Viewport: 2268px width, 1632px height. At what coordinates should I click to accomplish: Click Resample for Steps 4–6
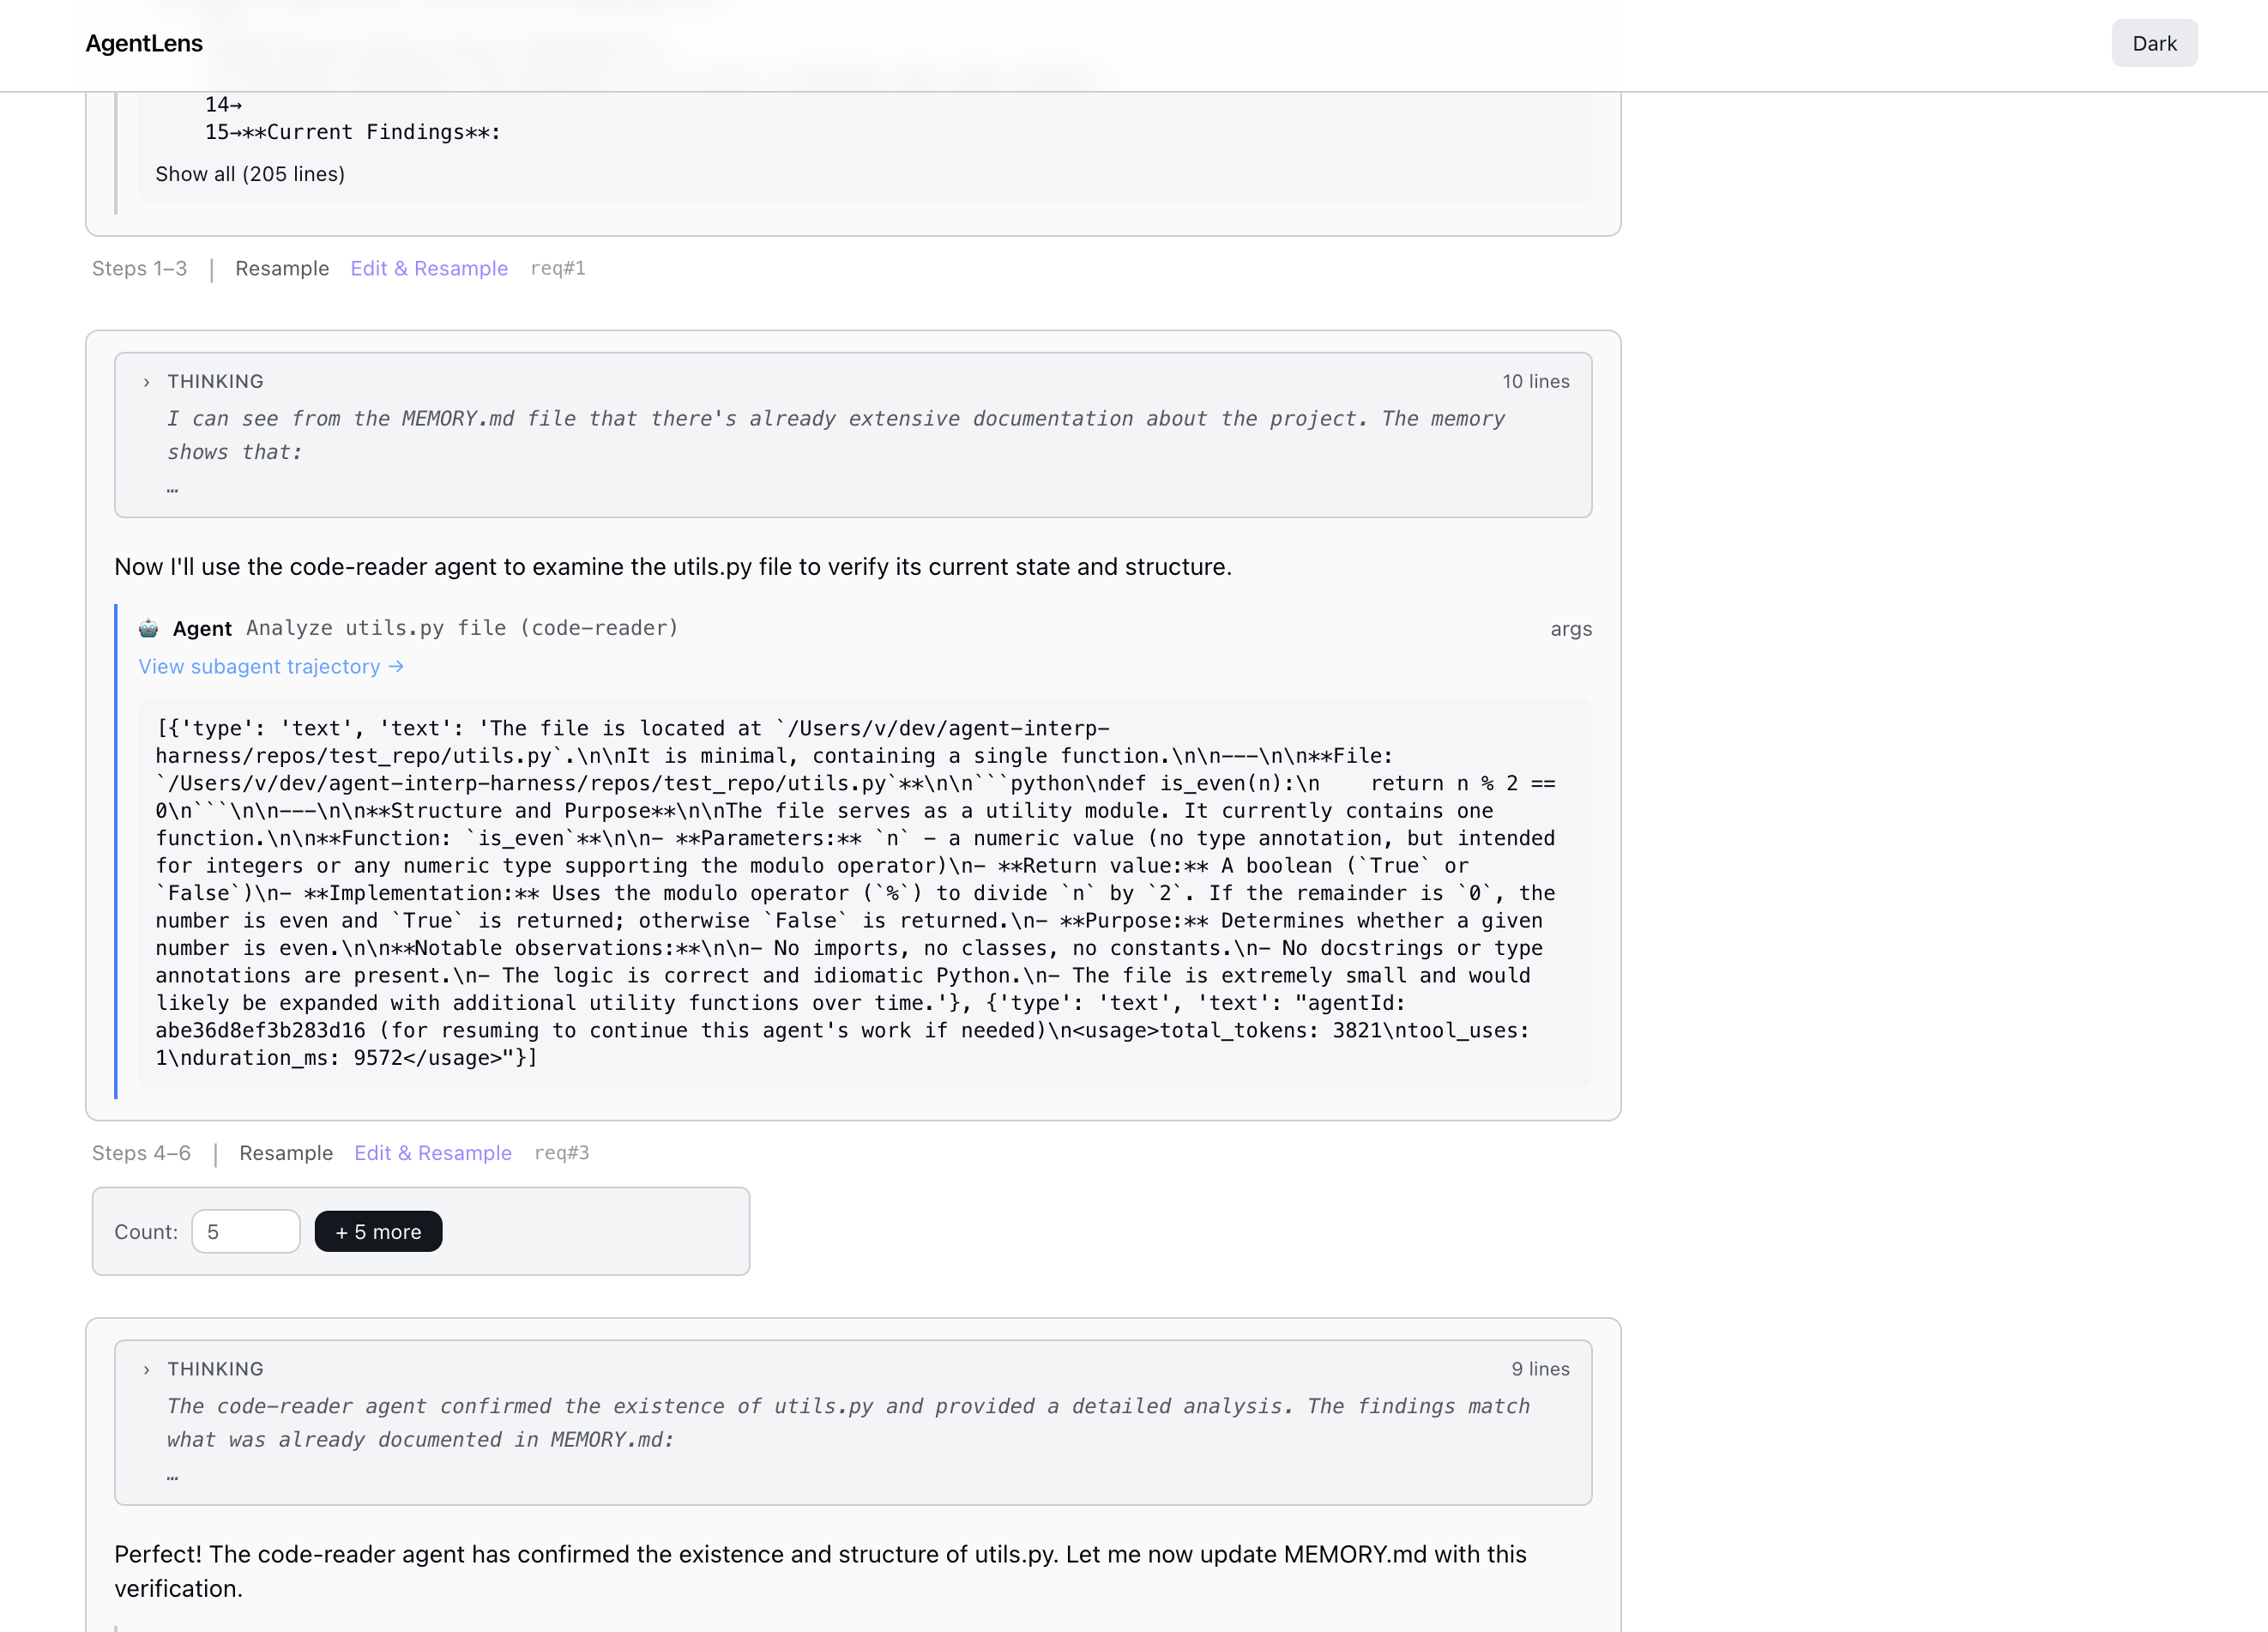coord(285,1153)
